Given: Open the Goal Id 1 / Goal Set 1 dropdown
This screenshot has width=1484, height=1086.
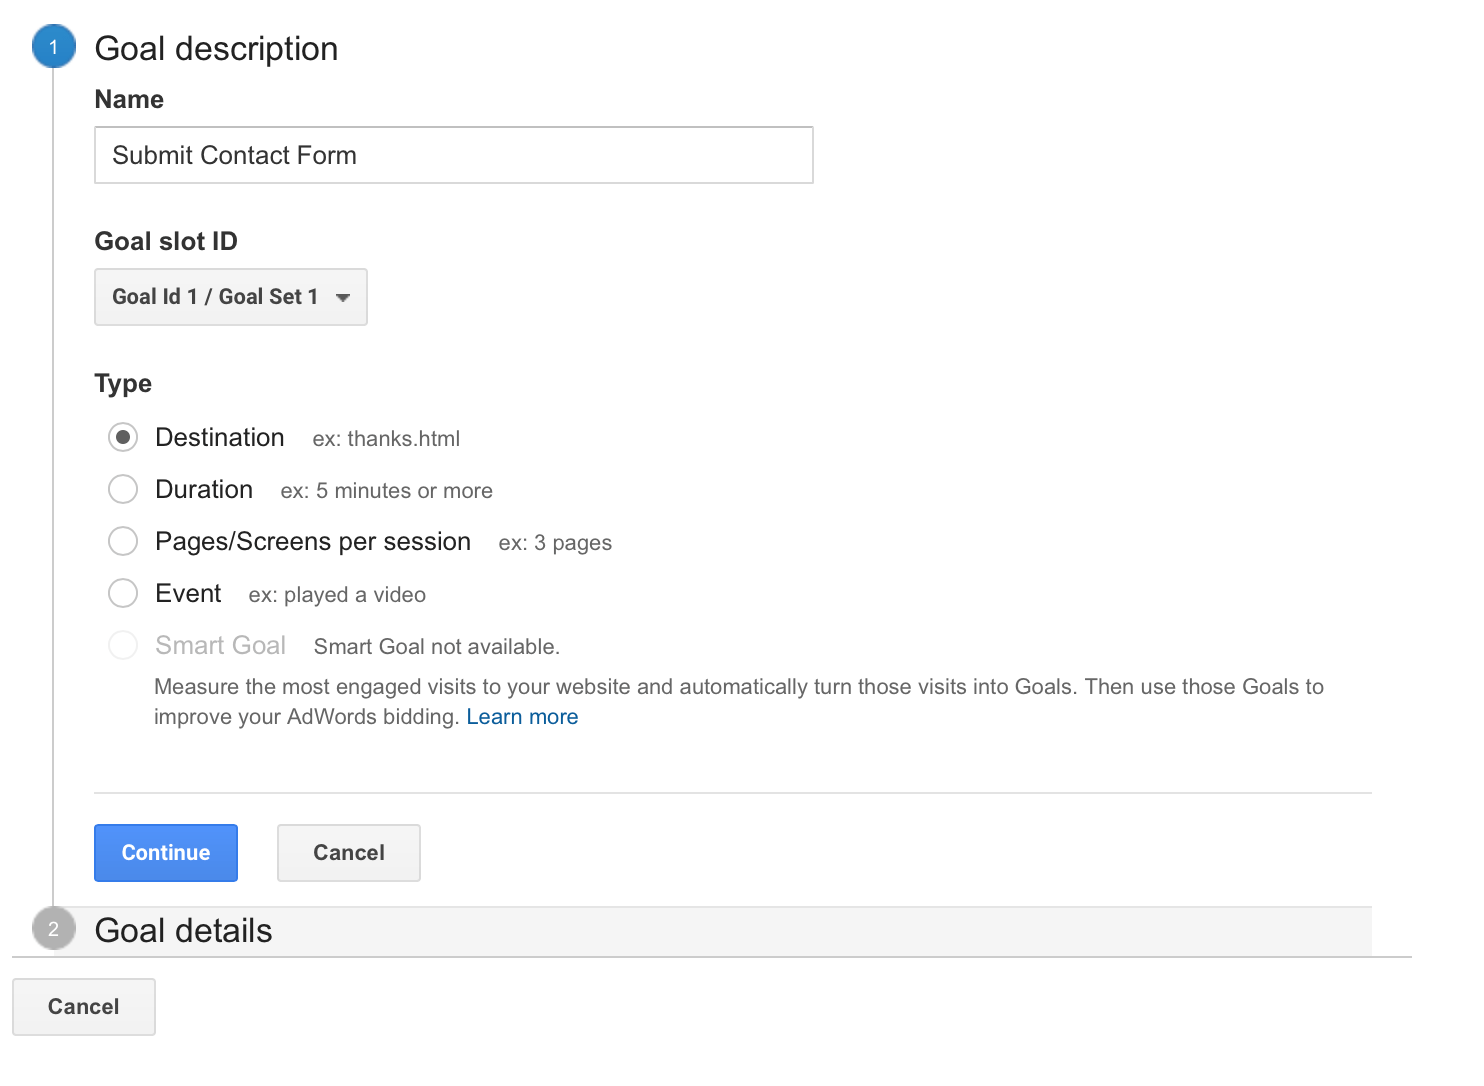Looking at the screenshot, I should click(x=230, y=297).
